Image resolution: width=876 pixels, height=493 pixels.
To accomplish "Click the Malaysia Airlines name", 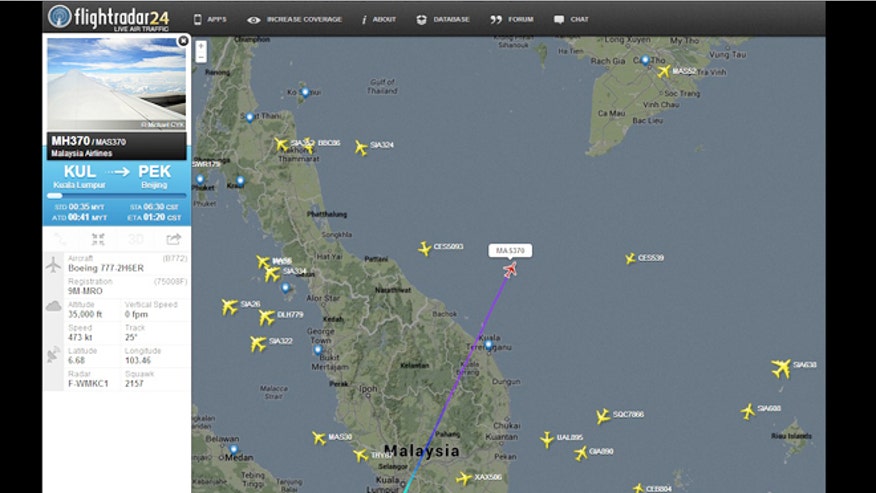I will tap(82, 153).
